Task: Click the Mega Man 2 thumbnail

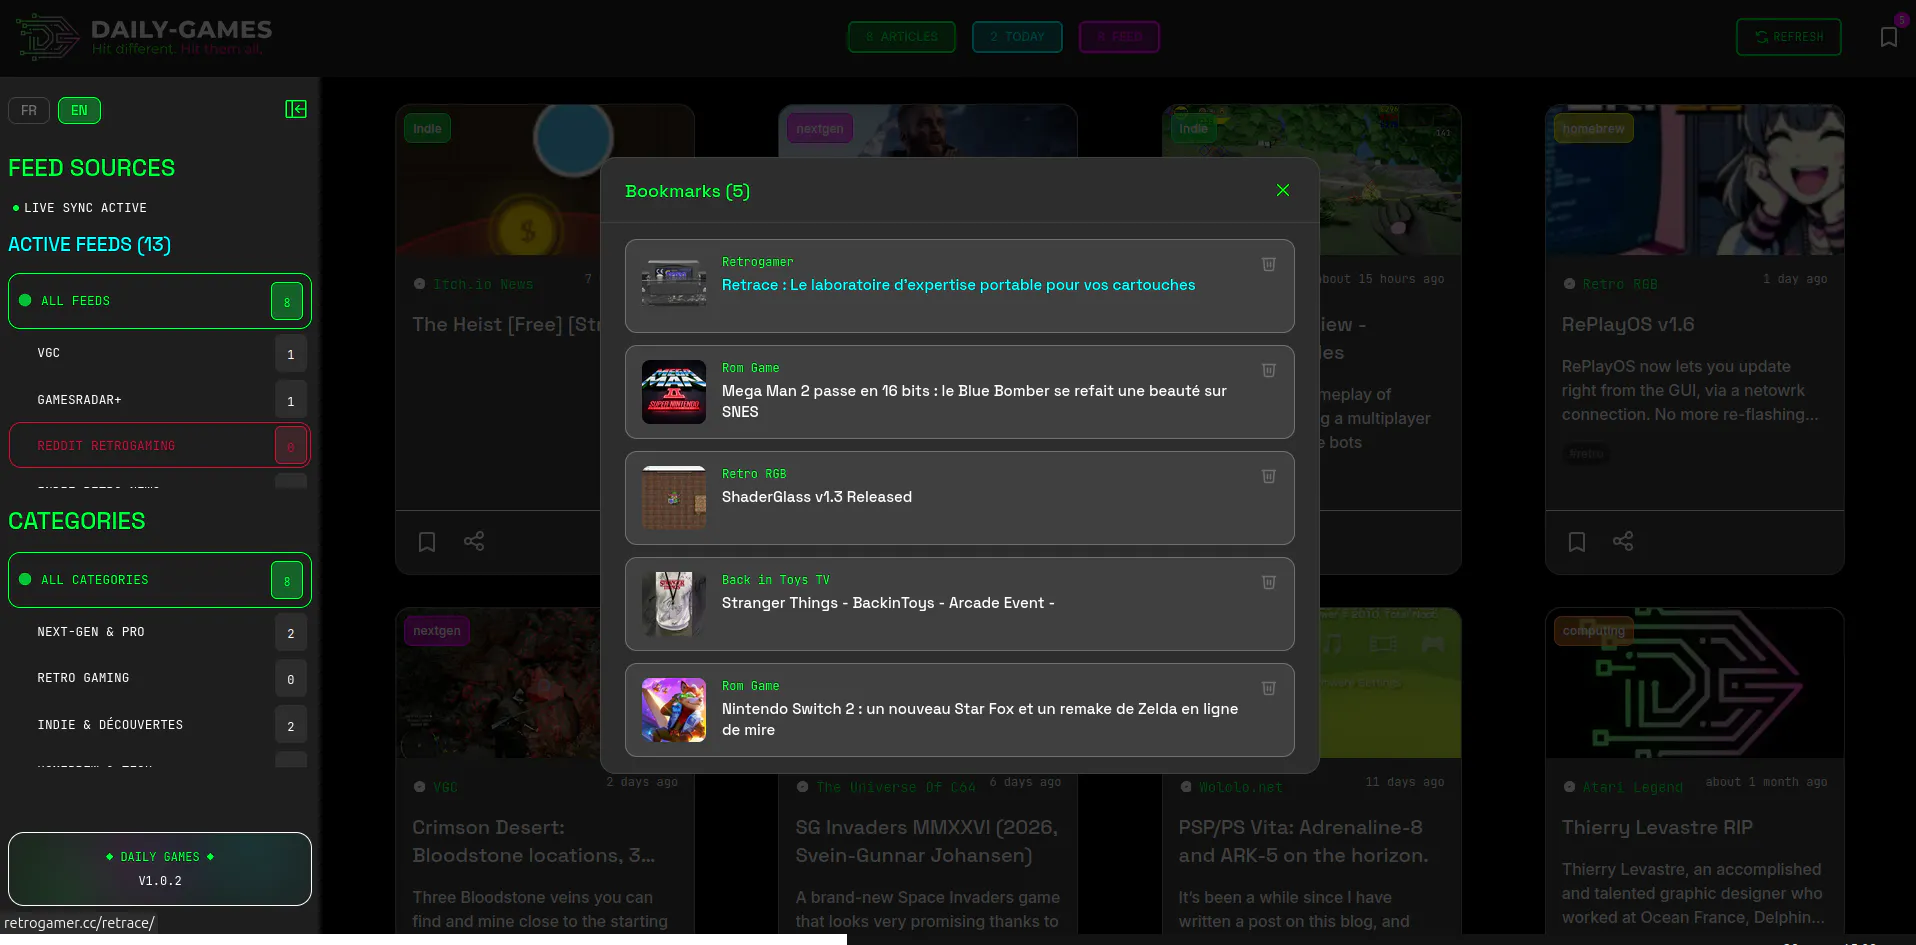Action: click(674, 392)
